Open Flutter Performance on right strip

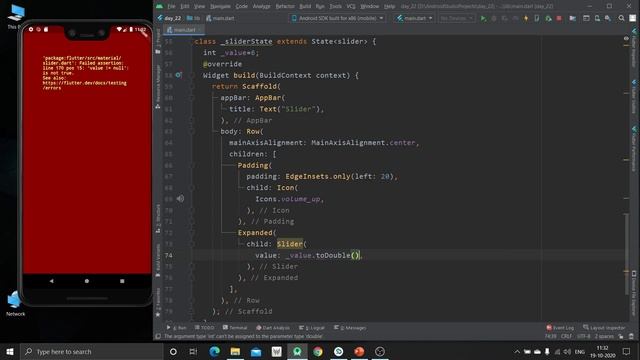coord(634,149)
